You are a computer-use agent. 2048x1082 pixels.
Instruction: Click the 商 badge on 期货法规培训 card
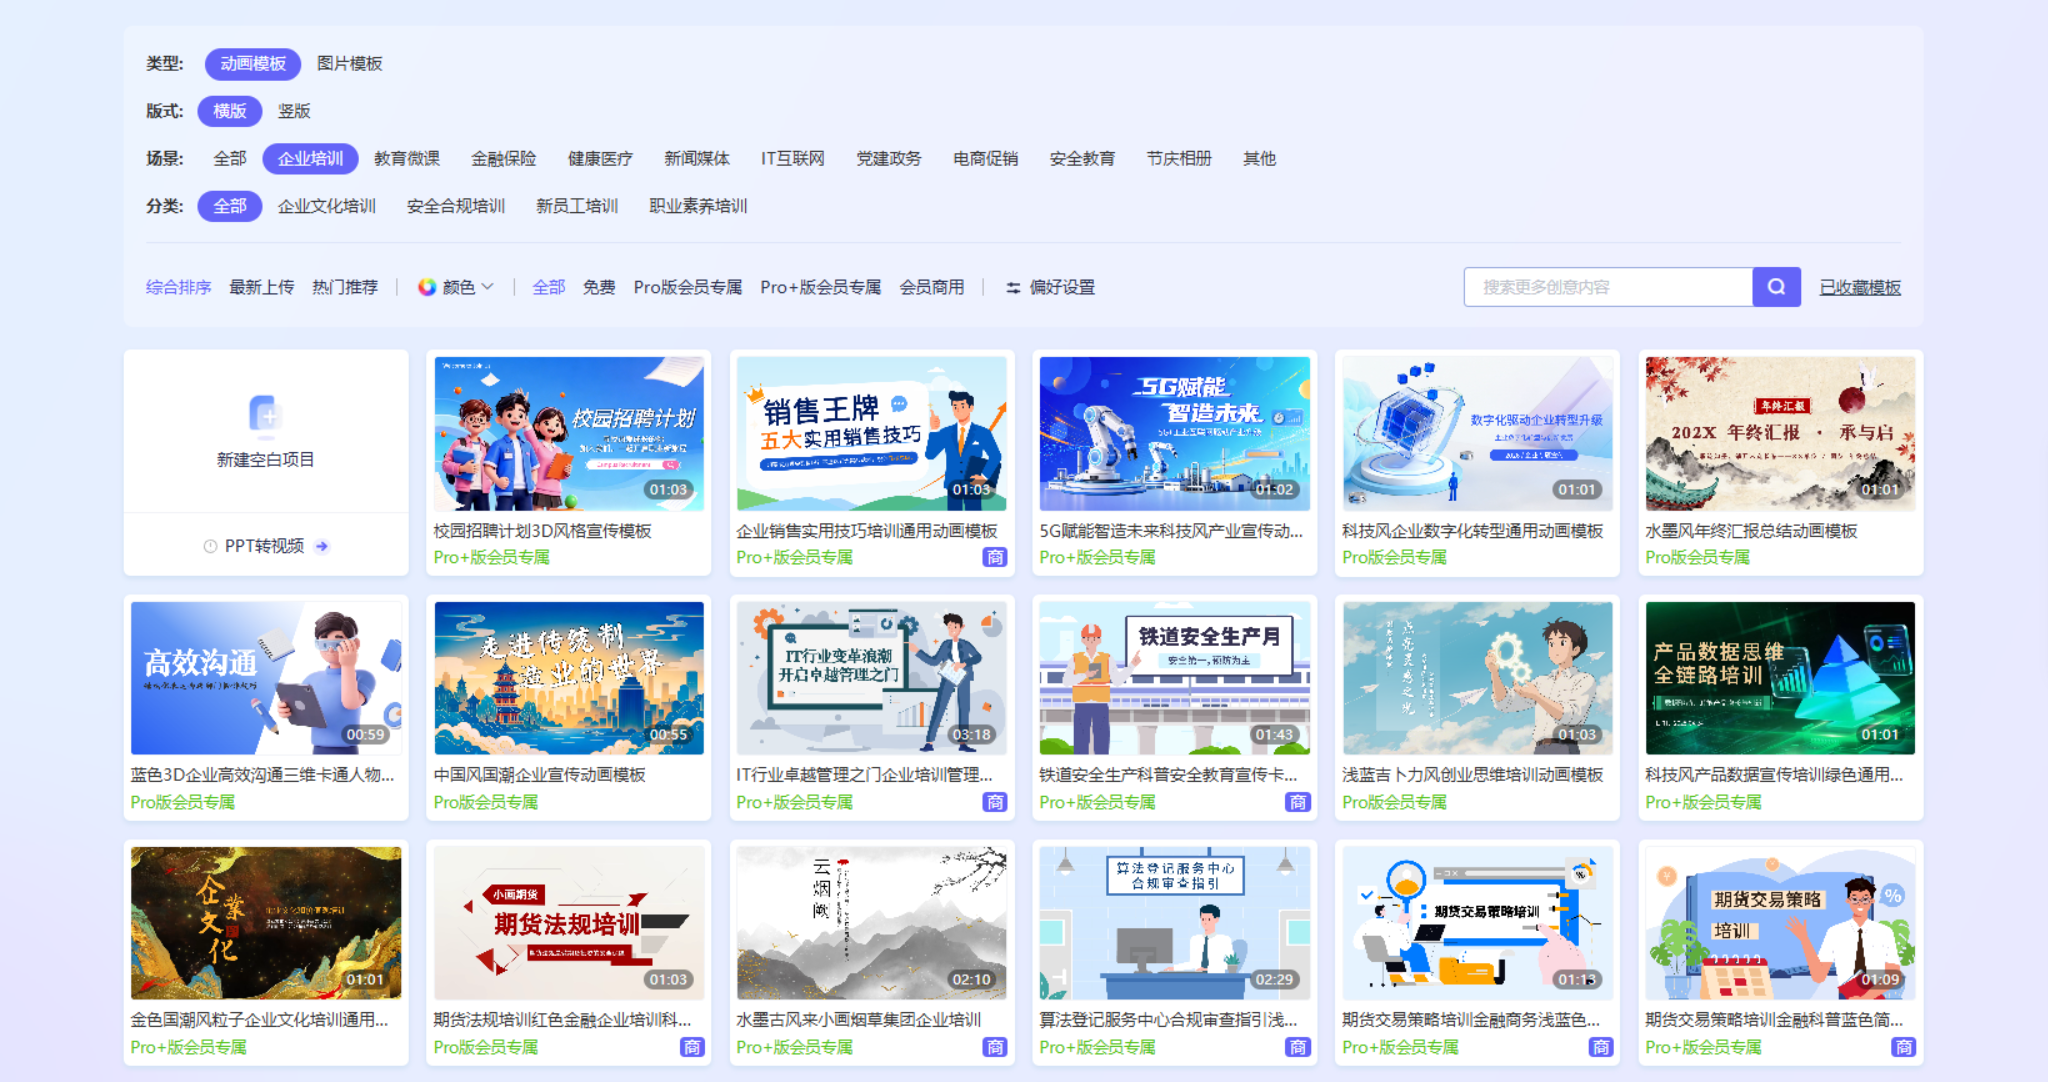(x=692, y=1047)
